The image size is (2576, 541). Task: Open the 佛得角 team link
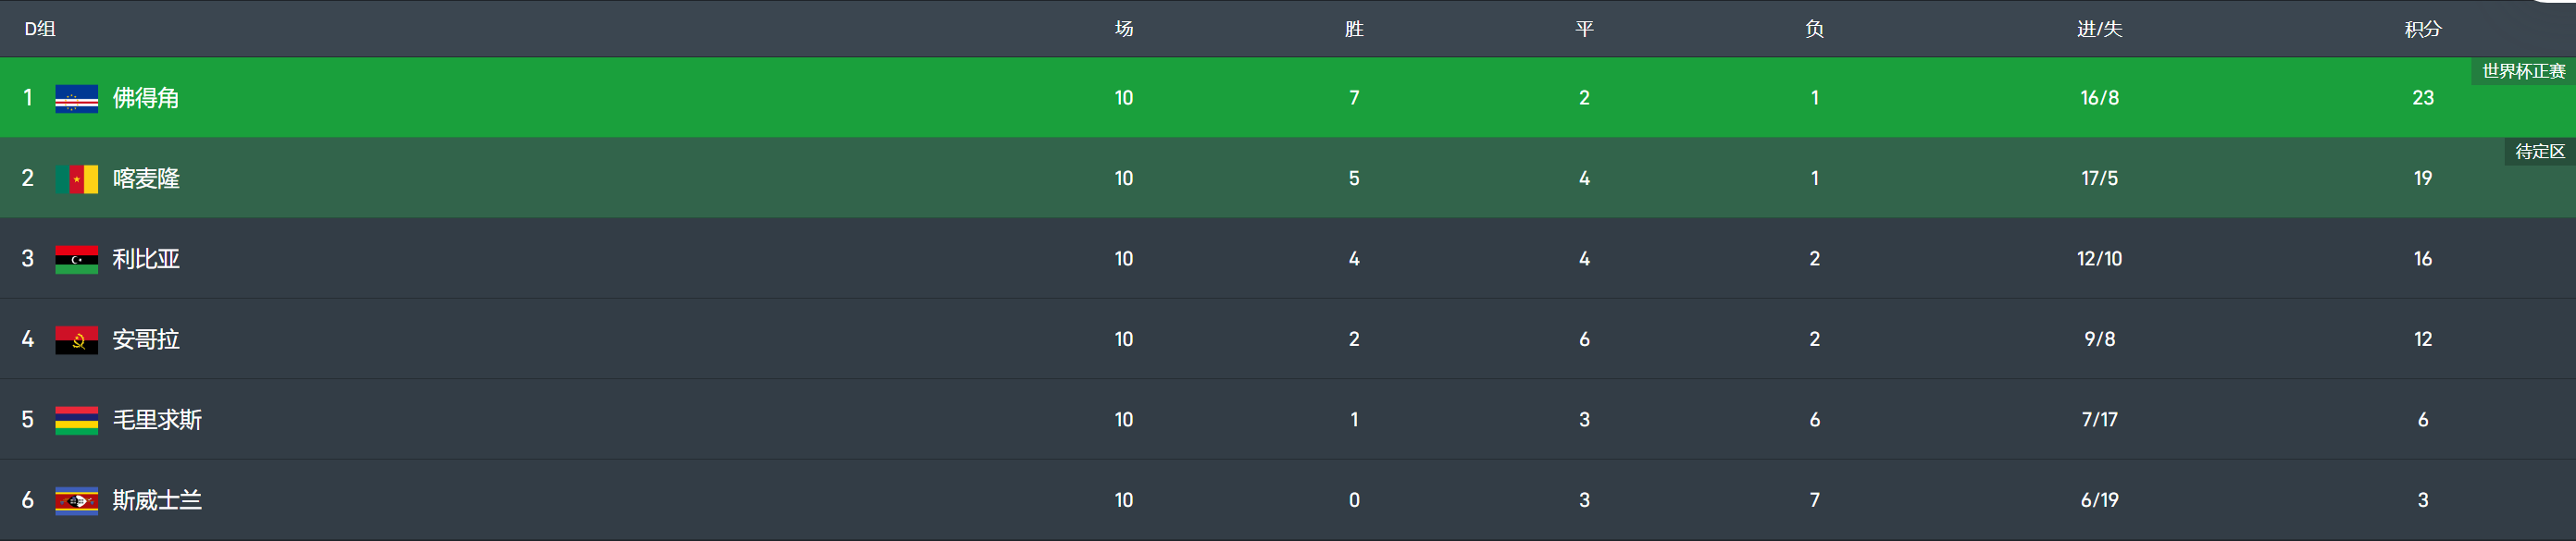(x=146, y=98)
